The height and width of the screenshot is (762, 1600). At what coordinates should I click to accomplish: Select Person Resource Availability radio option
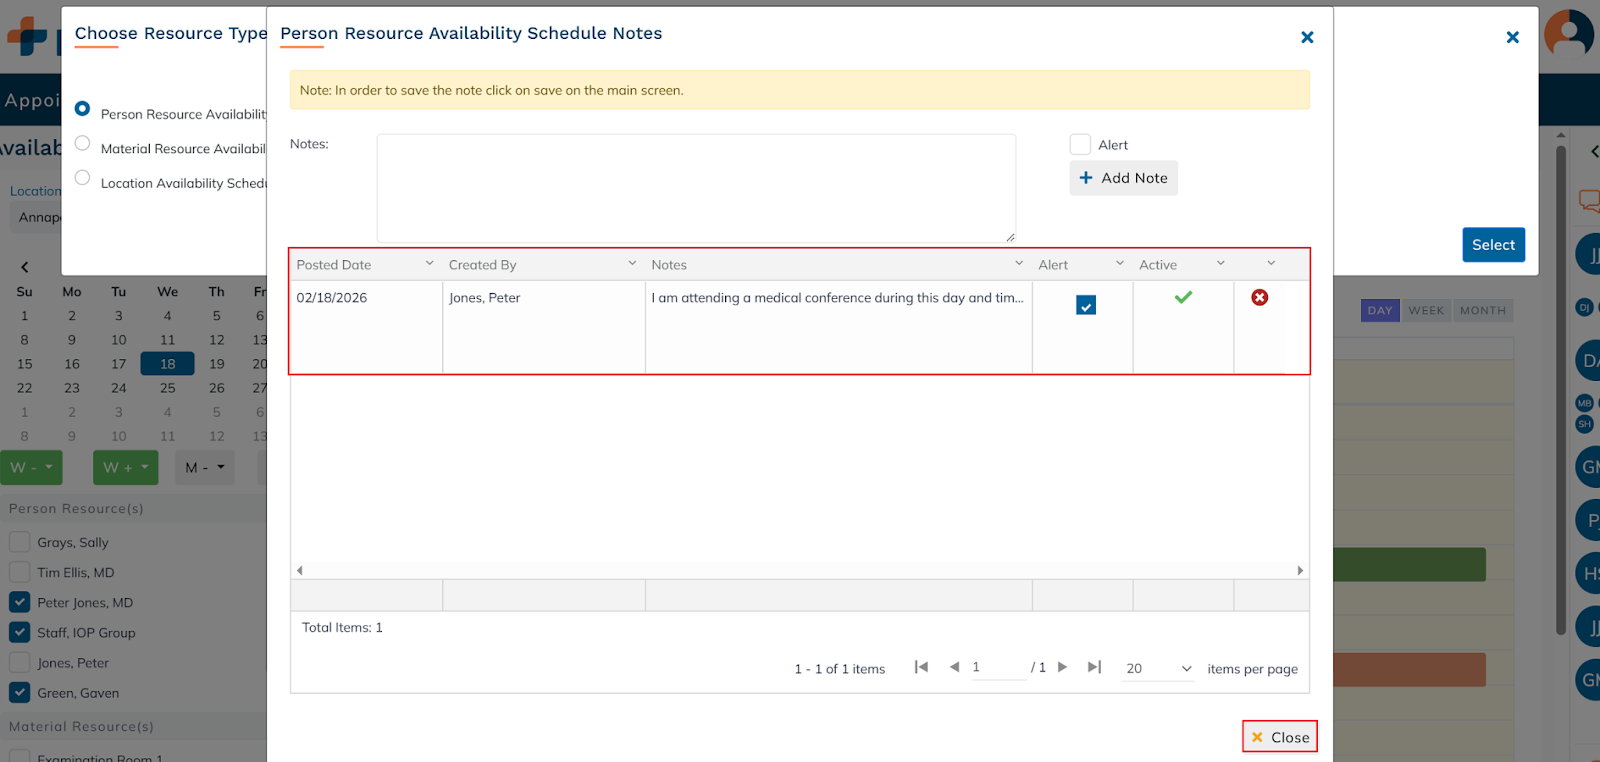(83, 108)
